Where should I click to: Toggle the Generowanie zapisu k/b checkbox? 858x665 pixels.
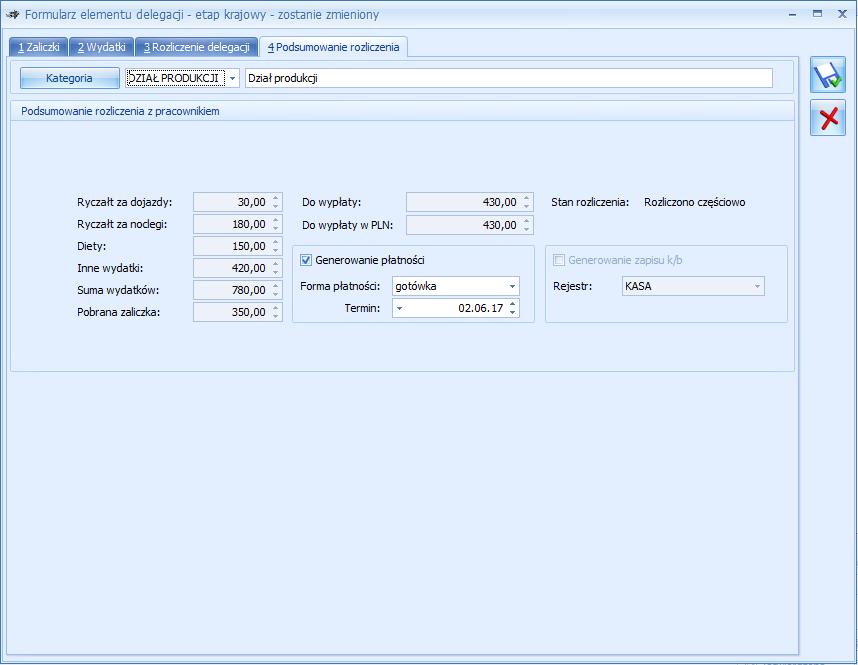(x=559, y=260)
